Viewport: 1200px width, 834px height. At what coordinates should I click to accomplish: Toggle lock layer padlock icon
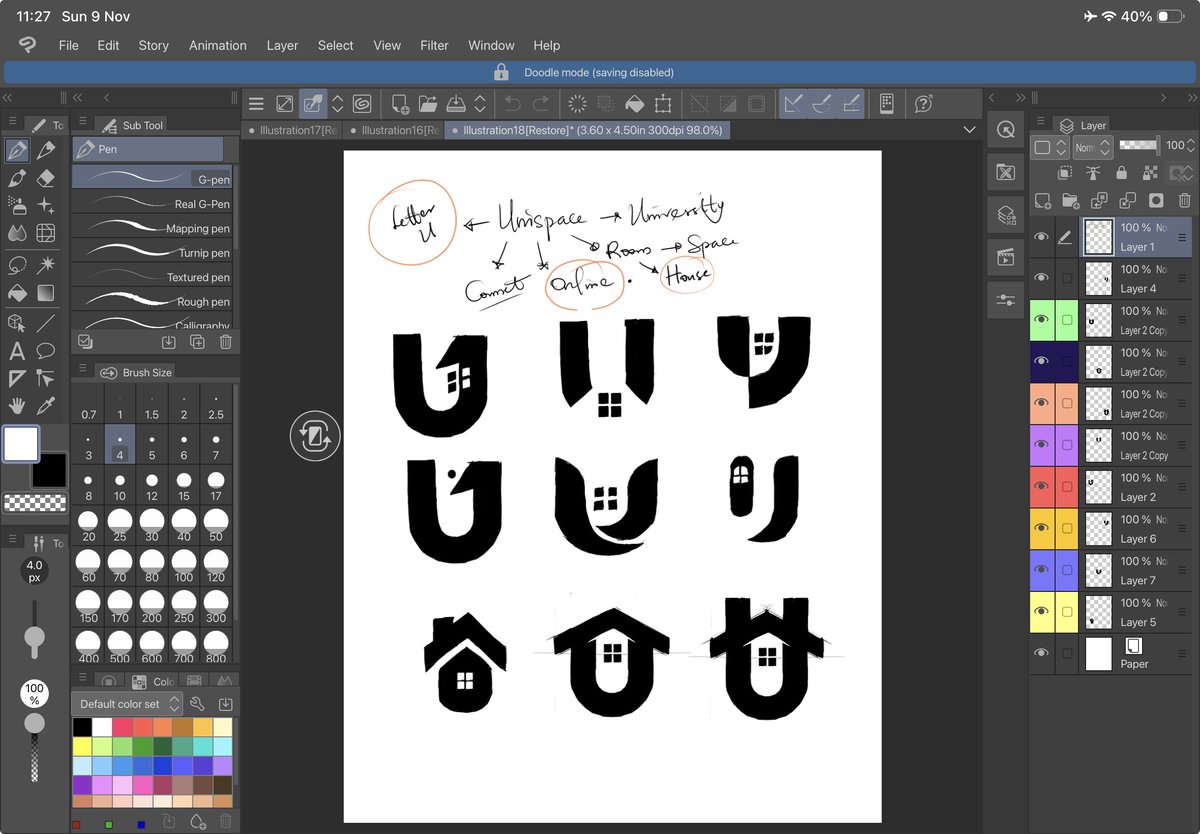(1122, 173)
